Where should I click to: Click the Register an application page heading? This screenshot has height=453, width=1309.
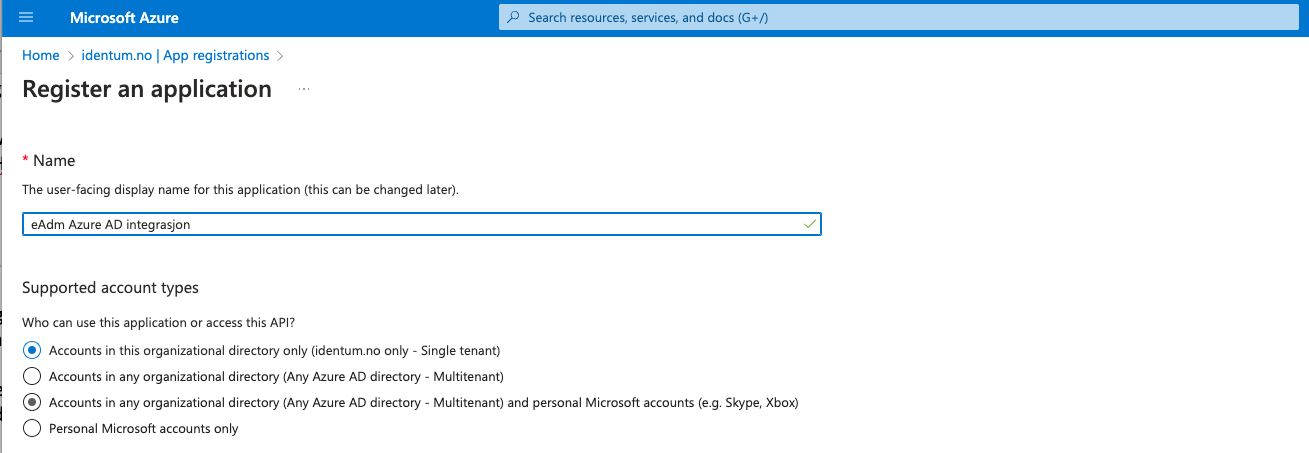coord(147,89)
